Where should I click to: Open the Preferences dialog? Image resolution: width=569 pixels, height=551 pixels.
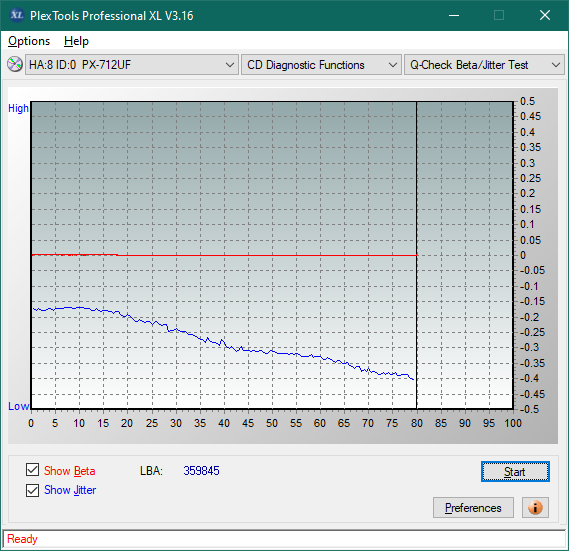(473, 507)
